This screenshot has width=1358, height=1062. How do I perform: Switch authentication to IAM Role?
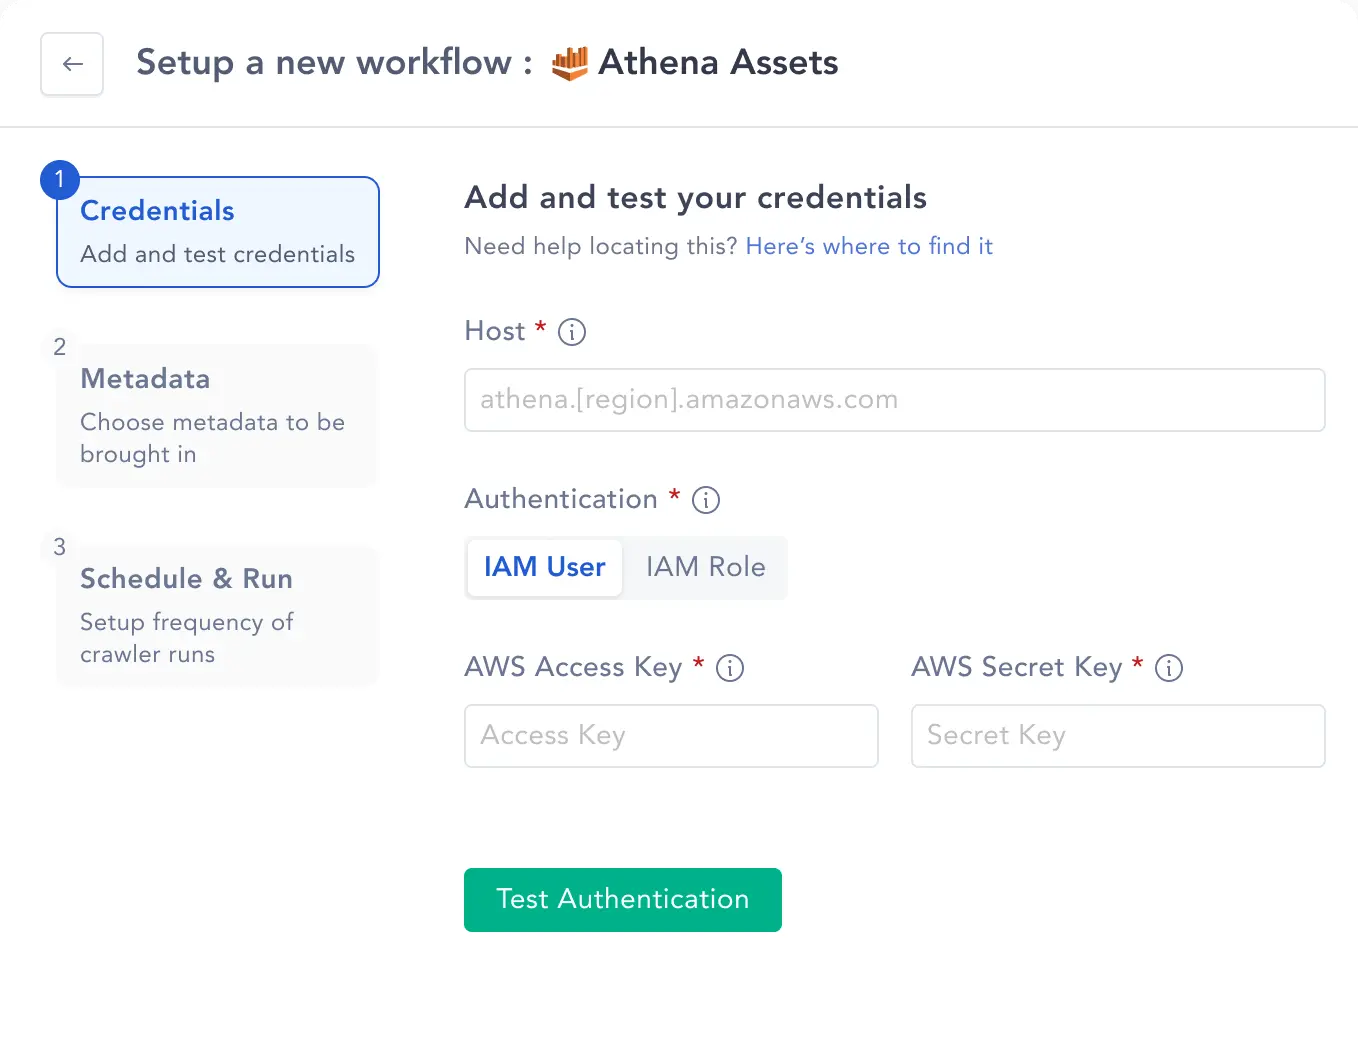point(706,567)
